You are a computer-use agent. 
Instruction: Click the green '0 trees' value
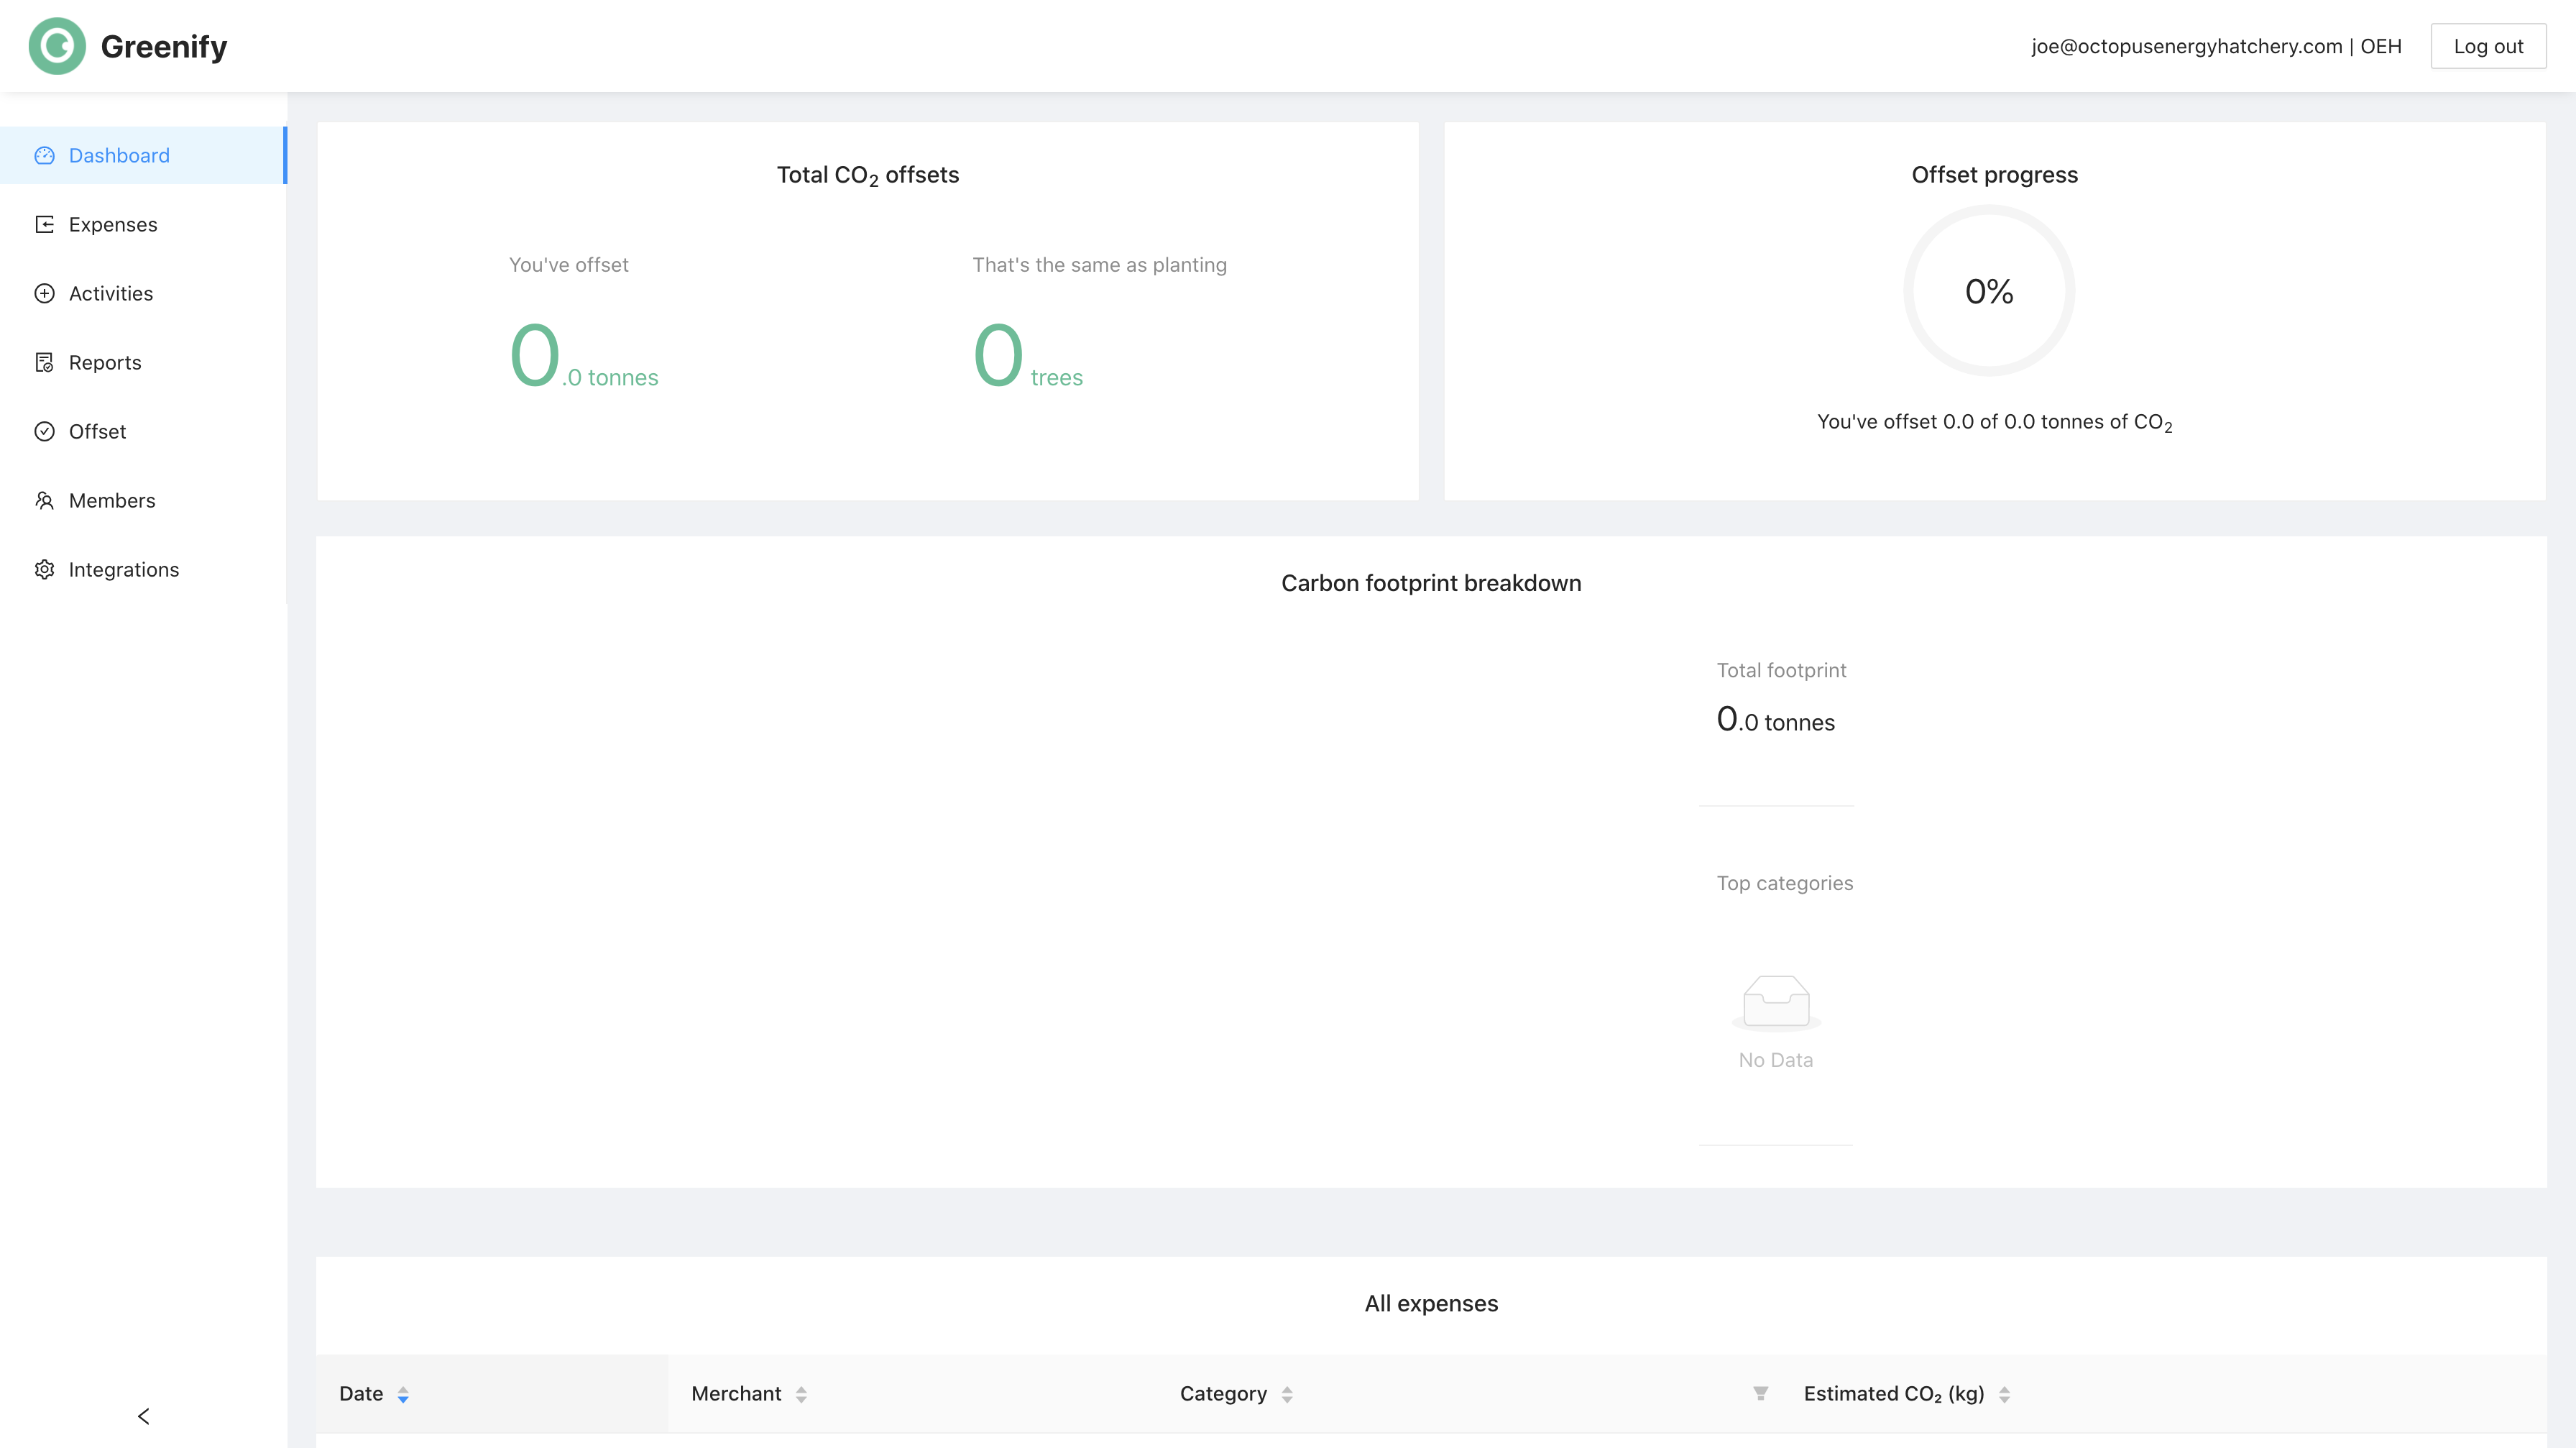tap(1028, 357)
